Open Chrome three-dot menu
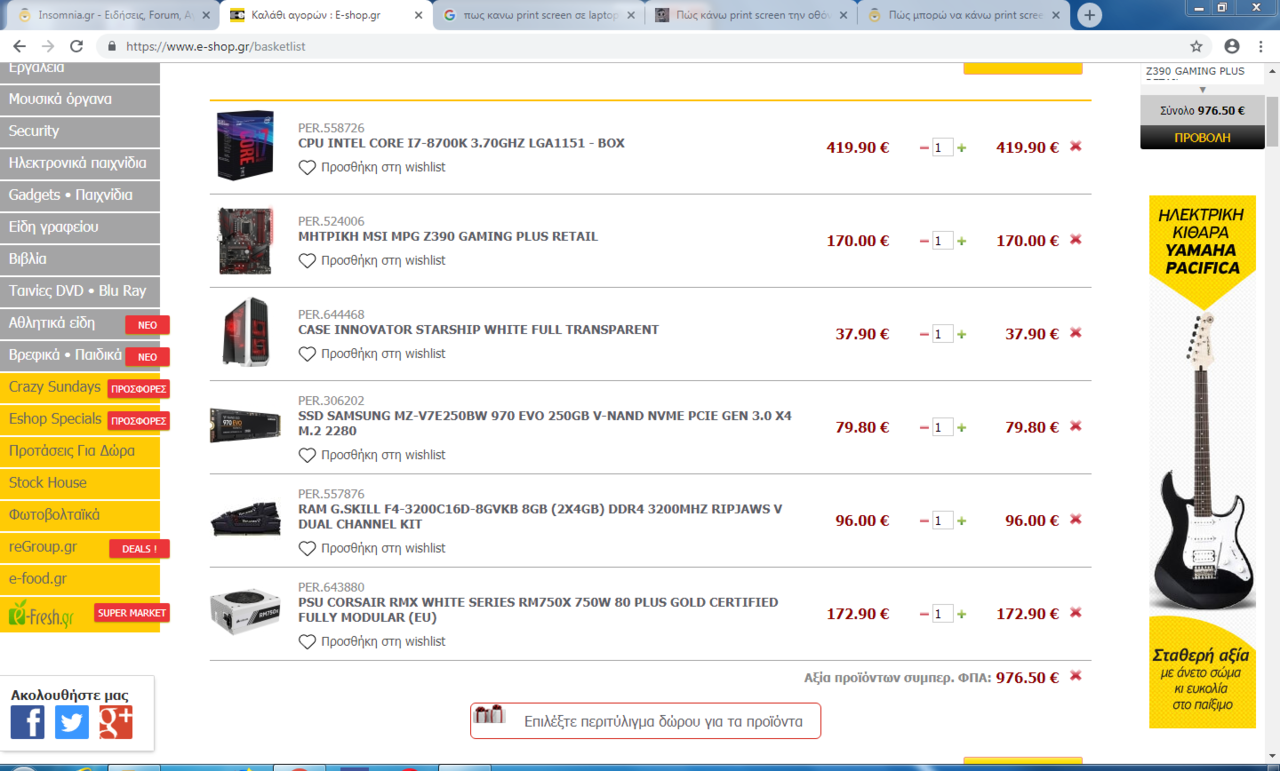 click(1262, 46)
